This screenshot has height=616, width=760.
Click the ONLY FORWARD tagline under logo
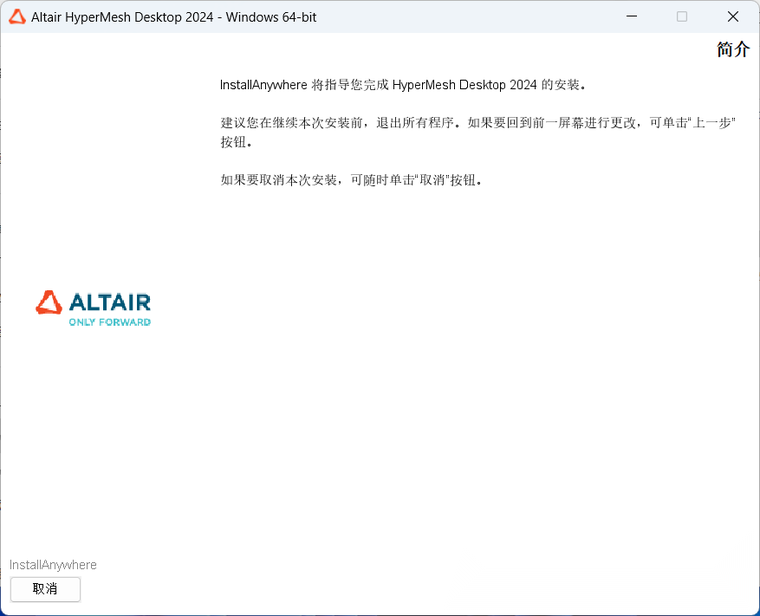(109, 323)
